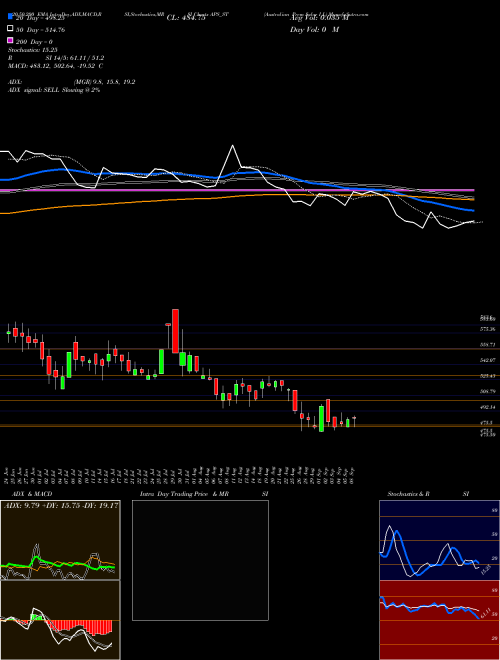Click the white 50 Day legend swatch
The width and height of the screenshot is (500, 660).
click(11, 29)
